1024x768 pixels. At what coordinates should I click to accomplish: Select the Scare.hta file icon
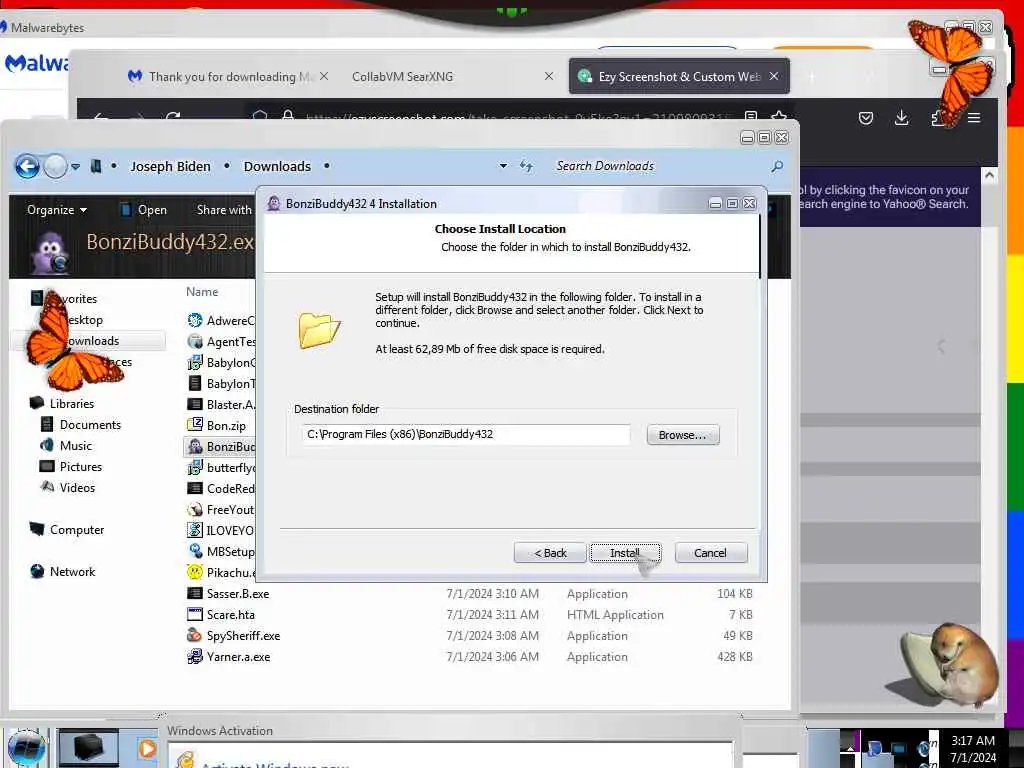coord(195,615)
